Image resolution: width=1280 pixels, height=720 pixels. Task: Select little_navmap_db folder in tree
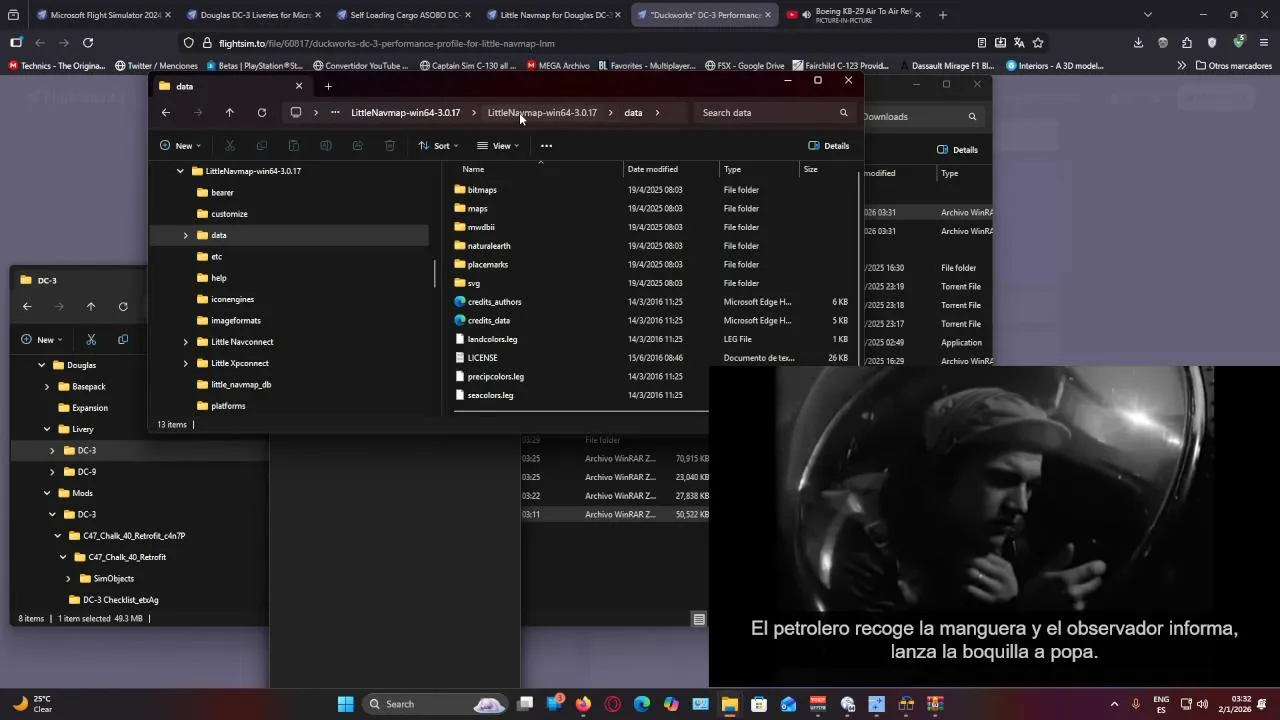coord(241,385)
